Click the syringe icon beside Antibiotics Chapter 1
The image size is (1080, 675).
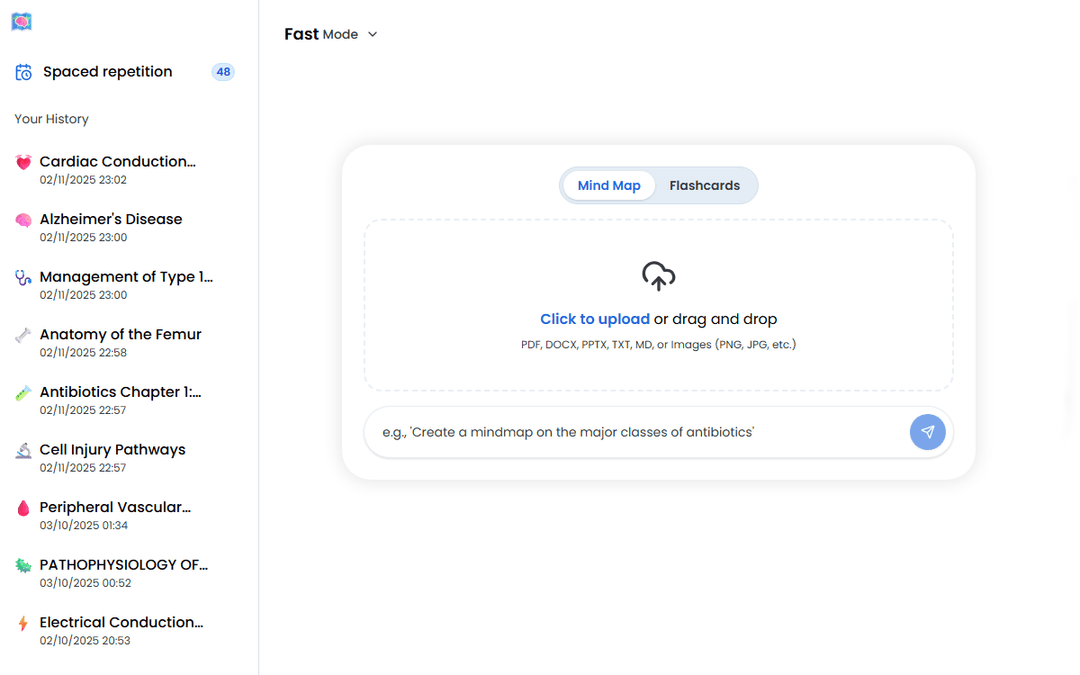point(21,391)
